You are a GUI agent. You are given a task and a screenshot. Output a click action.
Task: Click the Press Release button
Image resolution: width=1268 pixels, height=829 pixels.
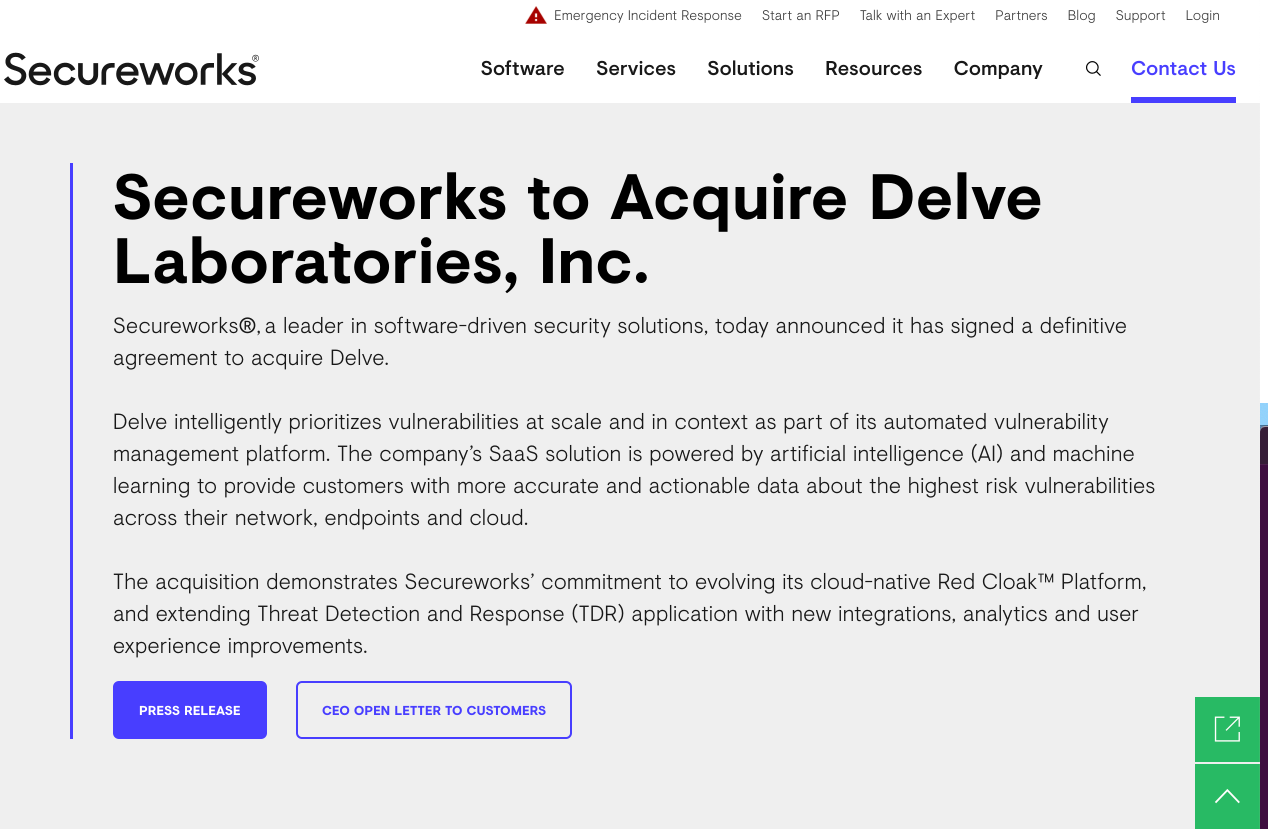click(x=190, y=710)
